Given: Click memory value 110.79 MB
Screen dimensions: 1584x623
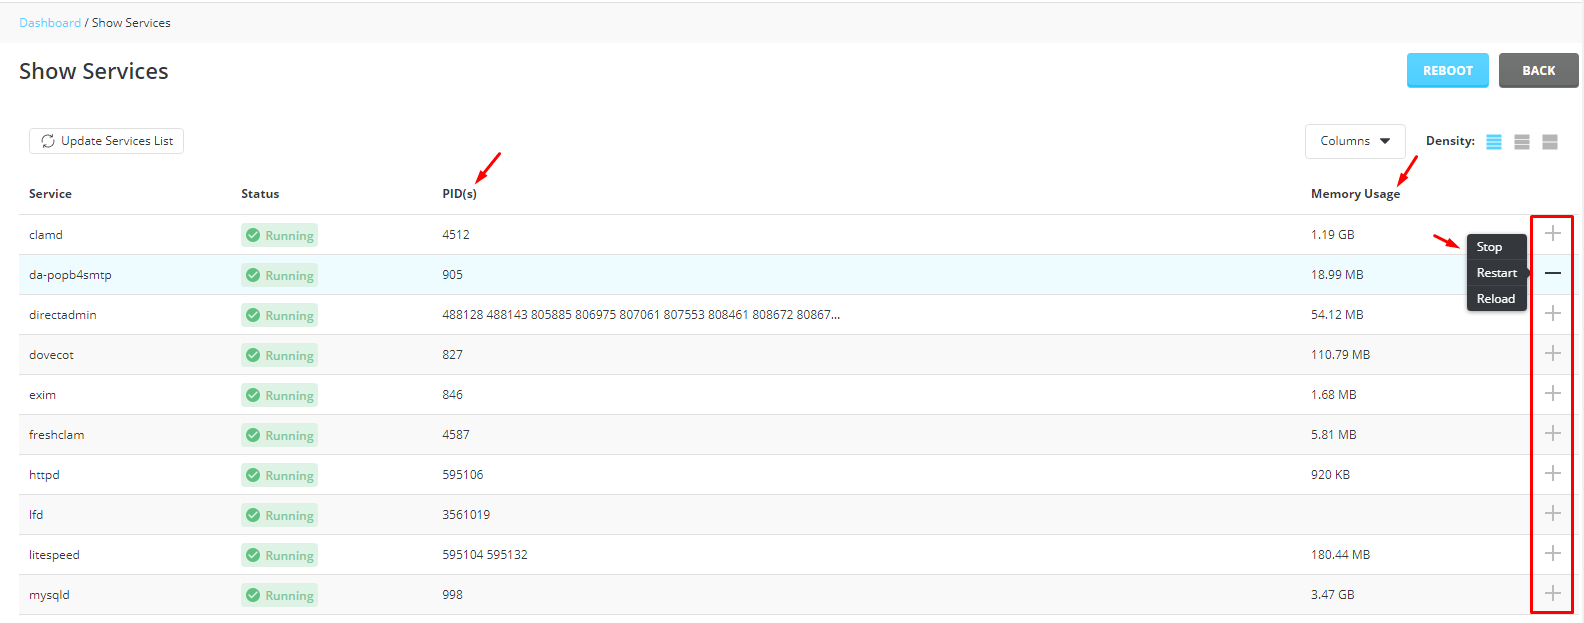Looking at the screenshot, I should [x=1341, y=355].
